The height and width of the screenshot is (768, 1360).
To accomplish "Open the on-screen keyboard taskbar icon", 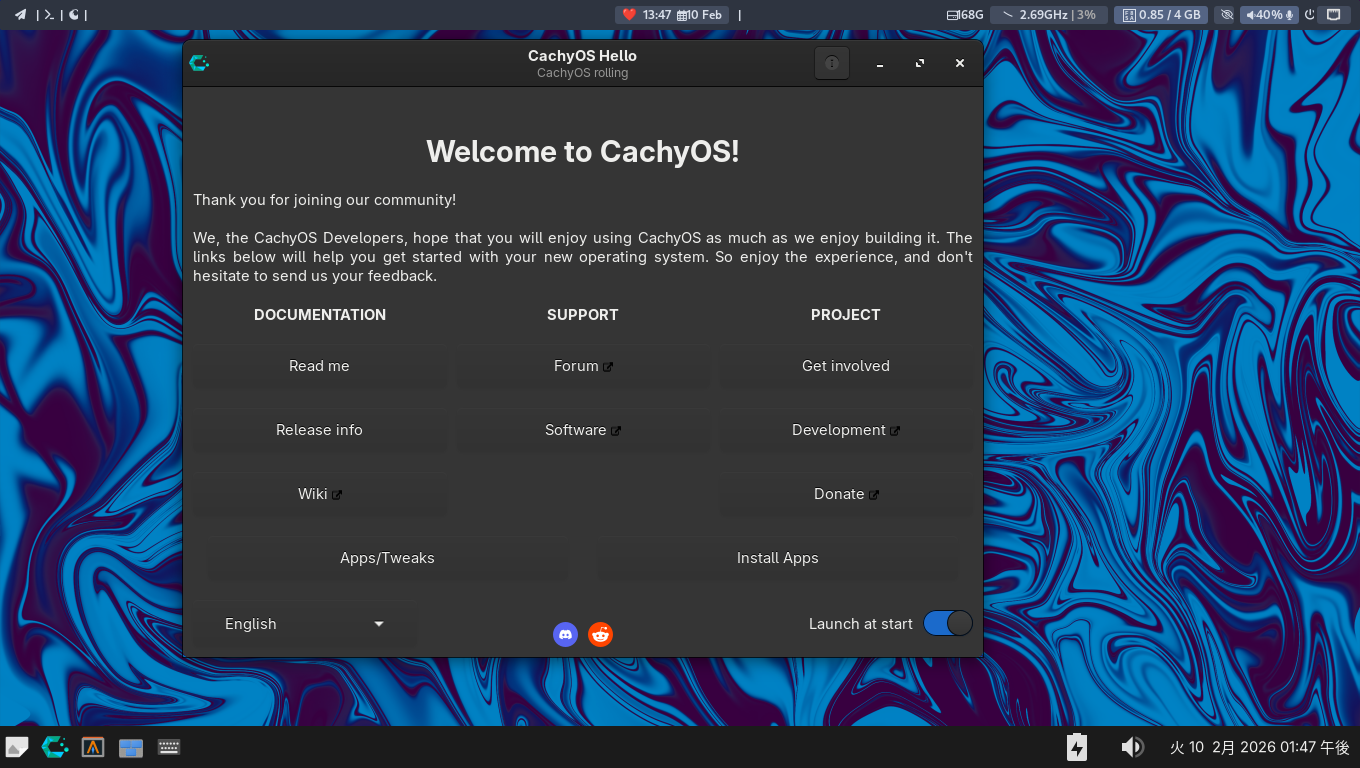I will [169, 747].
